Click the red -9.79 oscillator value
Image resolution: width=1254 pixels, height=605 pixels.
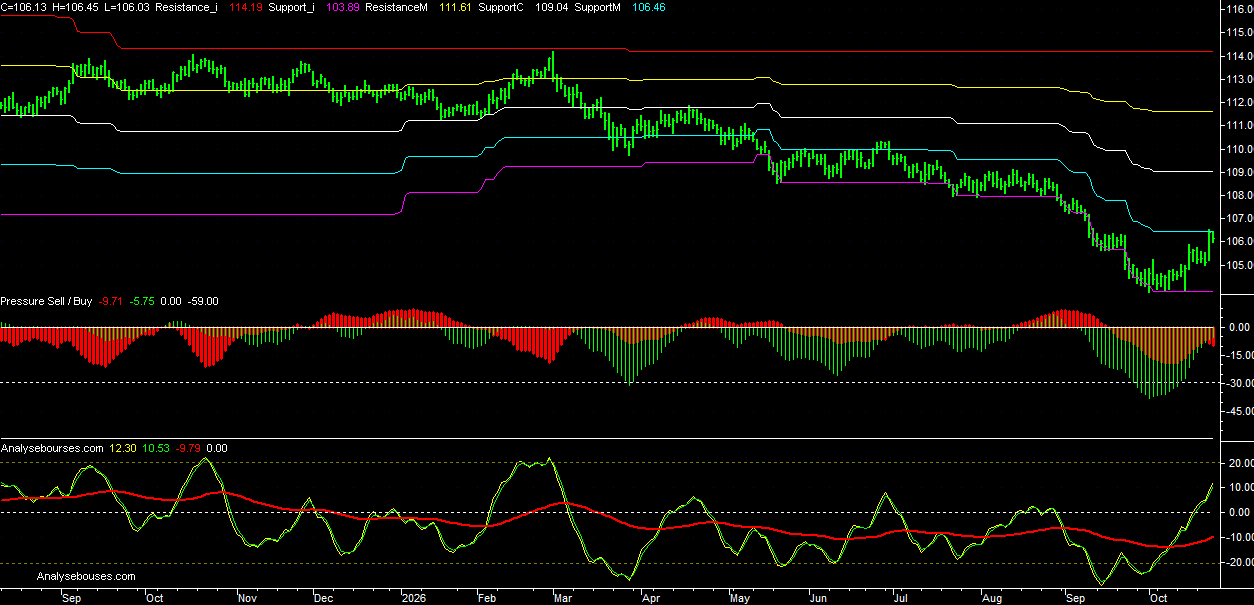point(188,448)
